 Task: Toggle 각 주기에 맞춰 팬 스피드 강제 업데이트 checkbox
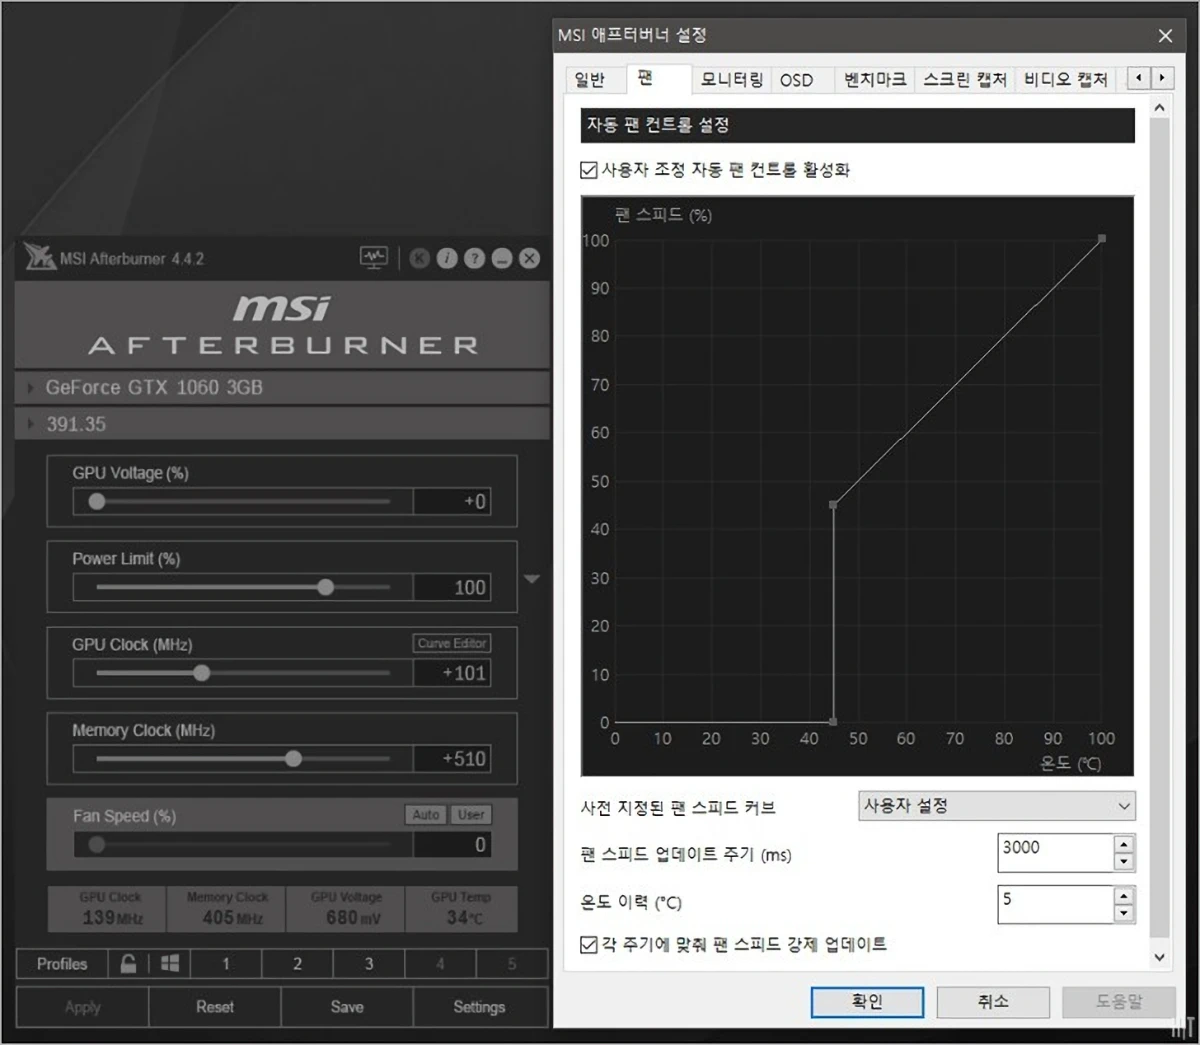click(589, 944)
